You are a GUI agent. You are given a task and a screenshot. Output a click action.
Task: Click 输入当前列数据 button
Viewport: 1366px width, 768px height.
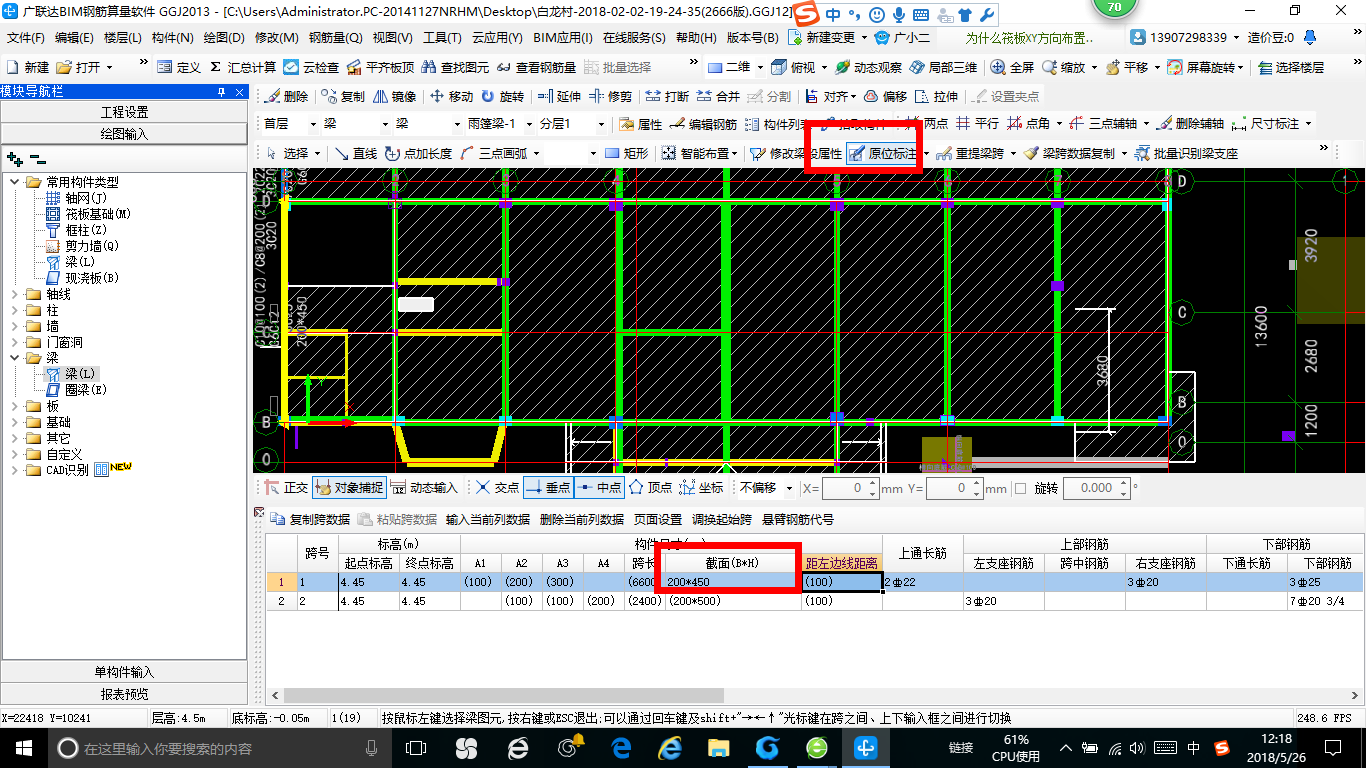pos(488,519)
